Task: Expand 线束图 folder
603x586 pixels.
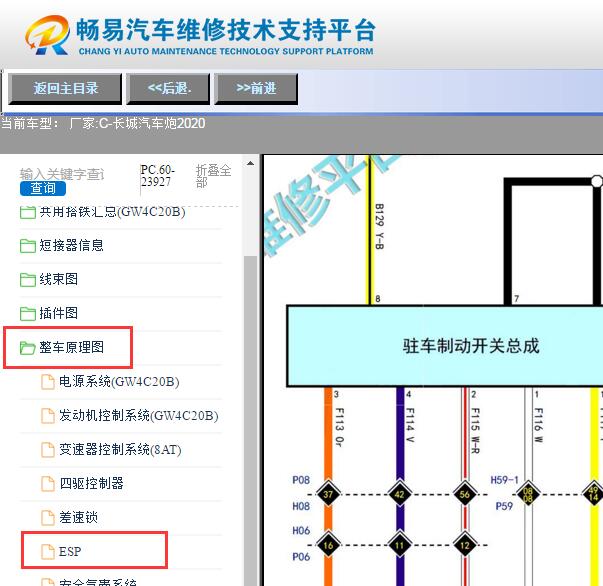Action: [58, 279]
